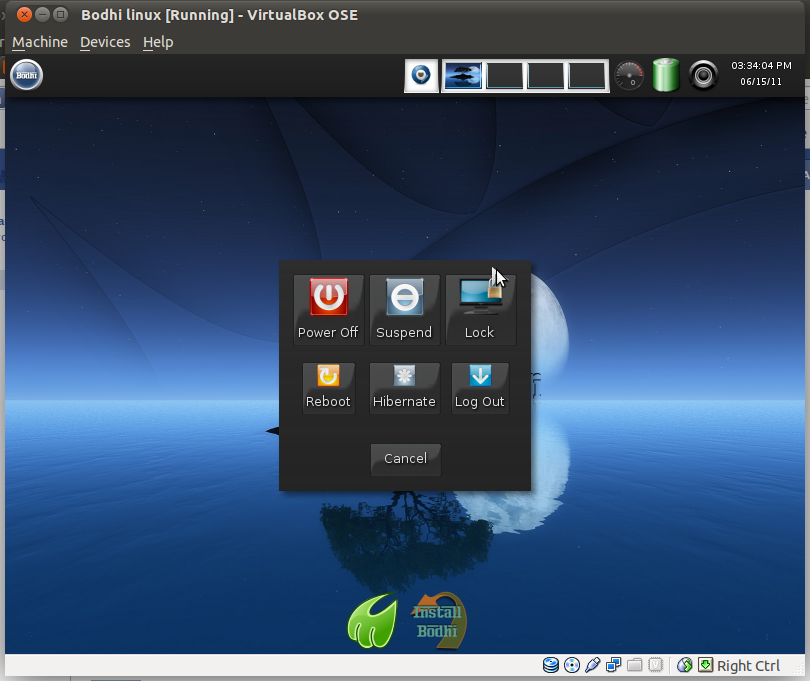Click the hard disk activity icon in status bar
This screenshot has width=810, height=681.
[x=550, y=664]
